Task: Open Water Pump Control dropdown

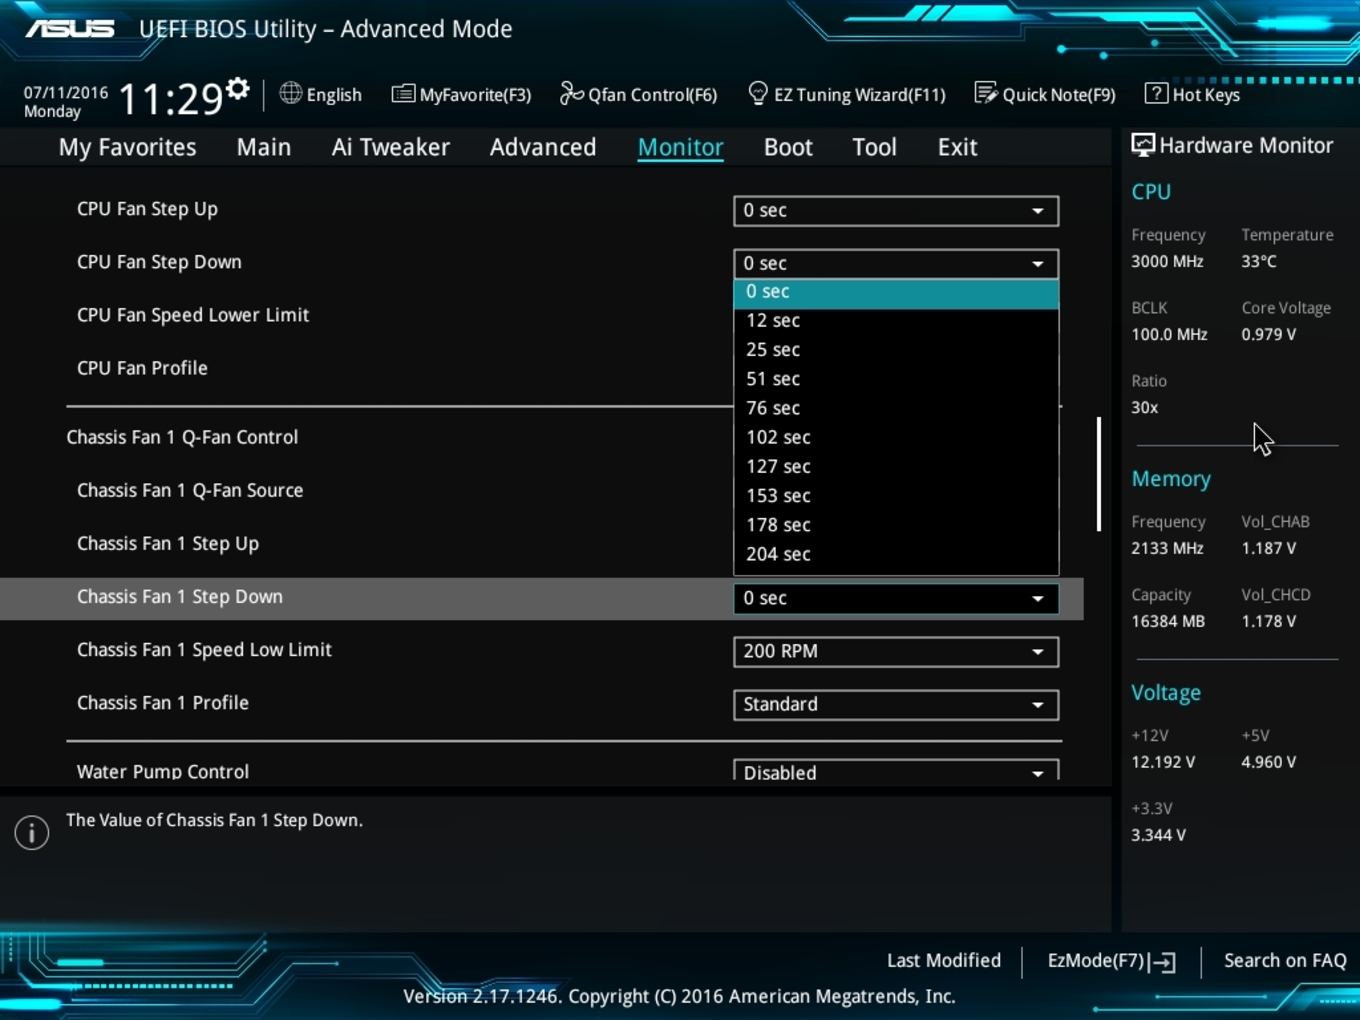Action: pos(896,770)
